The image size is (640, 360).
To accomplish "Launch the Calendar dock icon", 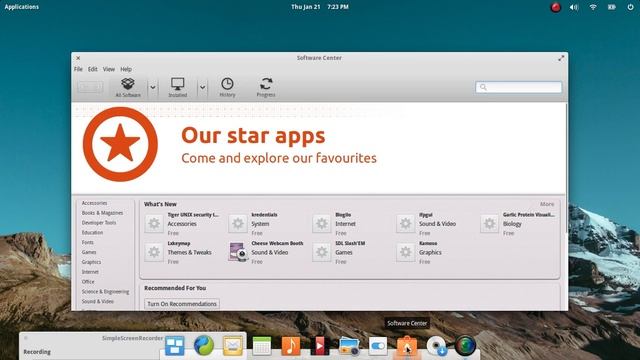I will coord(262,346).
